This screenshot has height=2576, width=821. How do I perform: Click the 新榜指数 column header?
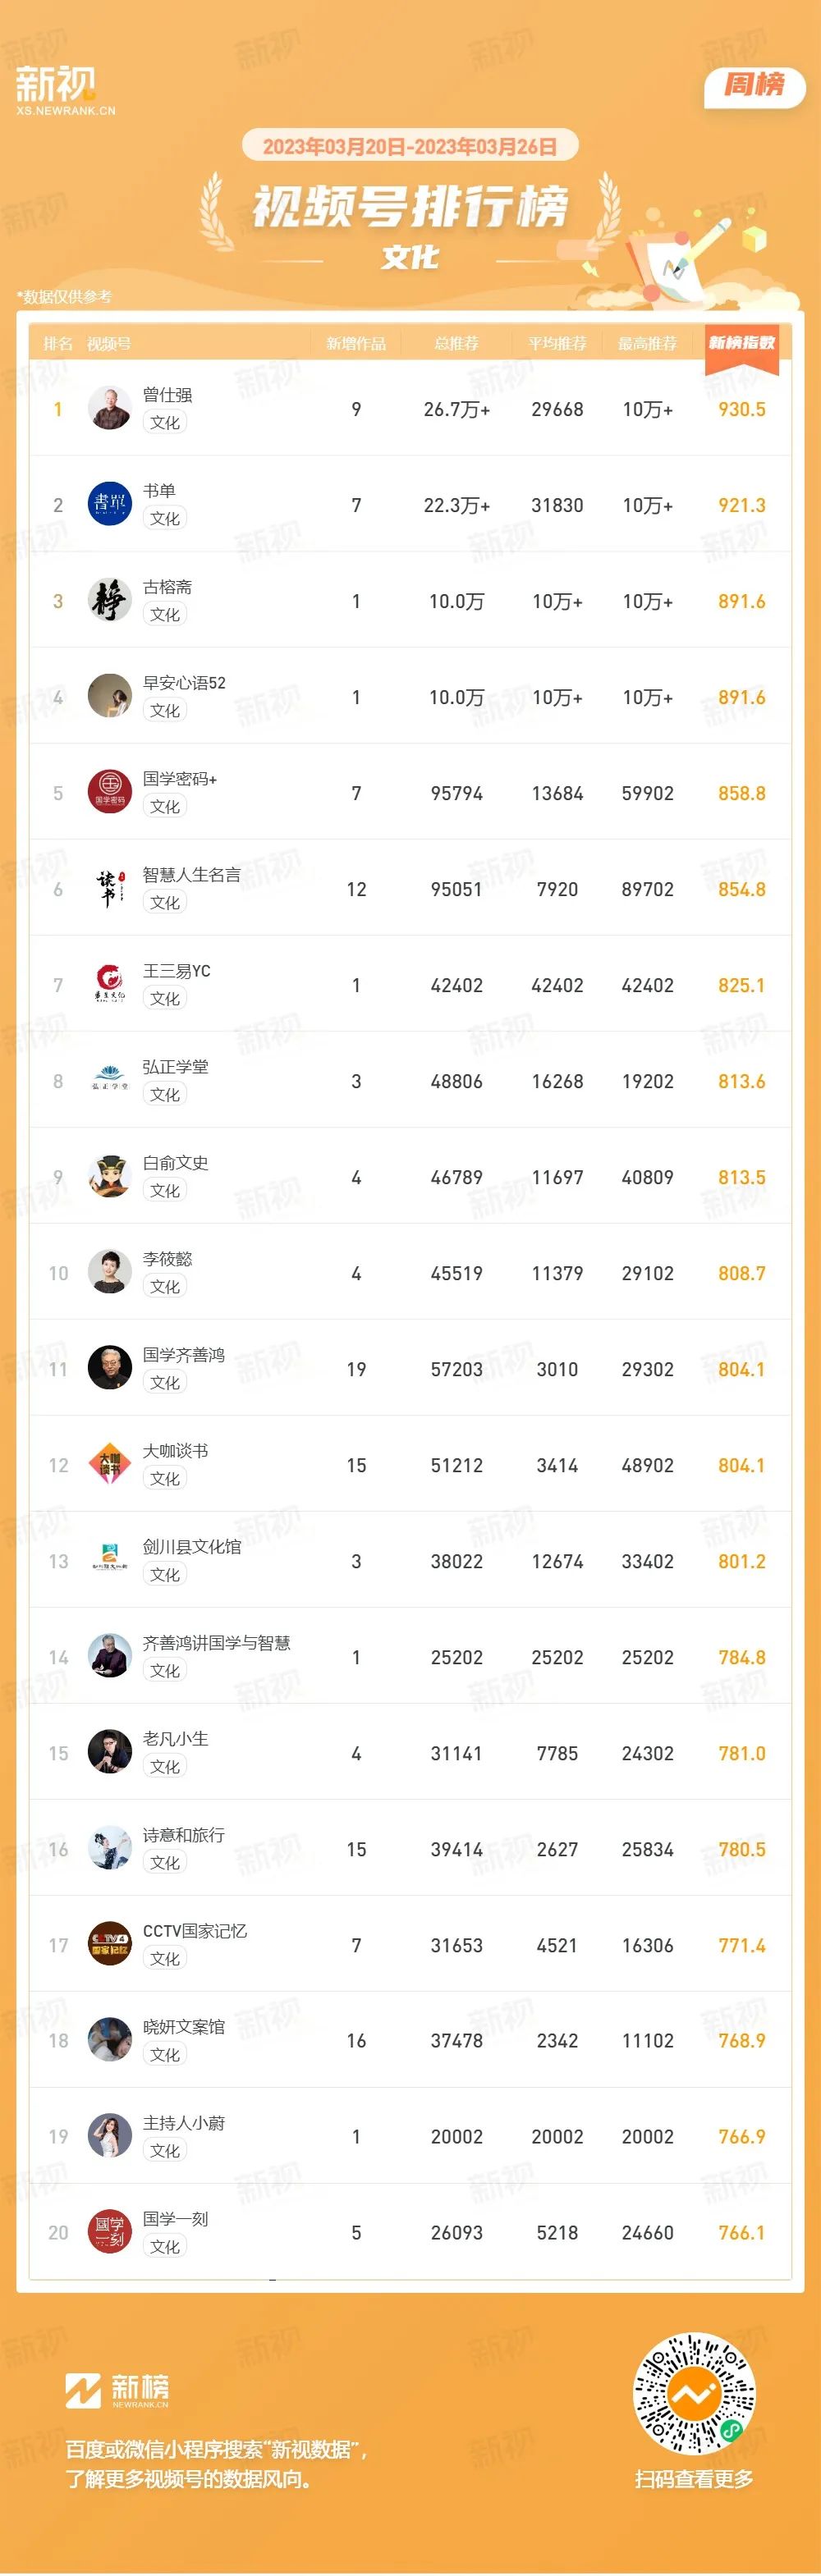[742, 343]
